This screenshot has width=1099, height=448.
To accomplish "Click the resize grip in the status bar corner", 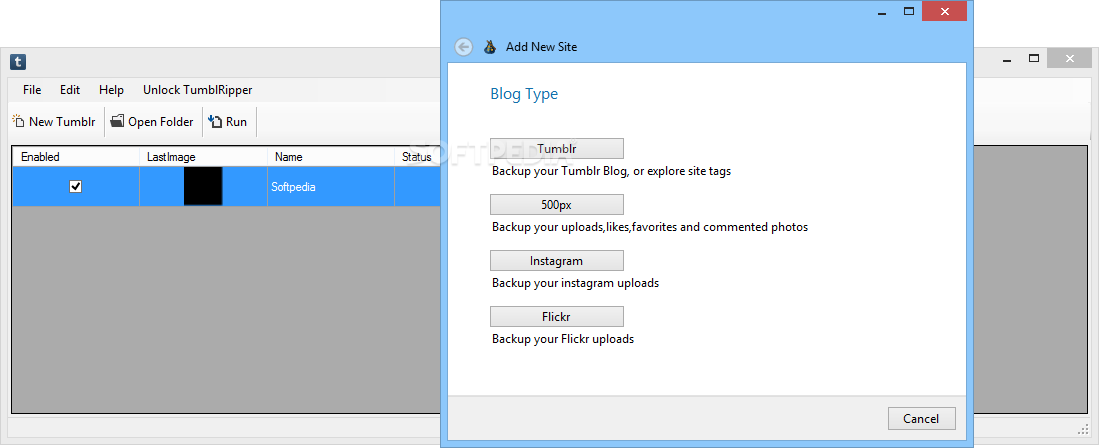I will click(x=1084, y=429).
